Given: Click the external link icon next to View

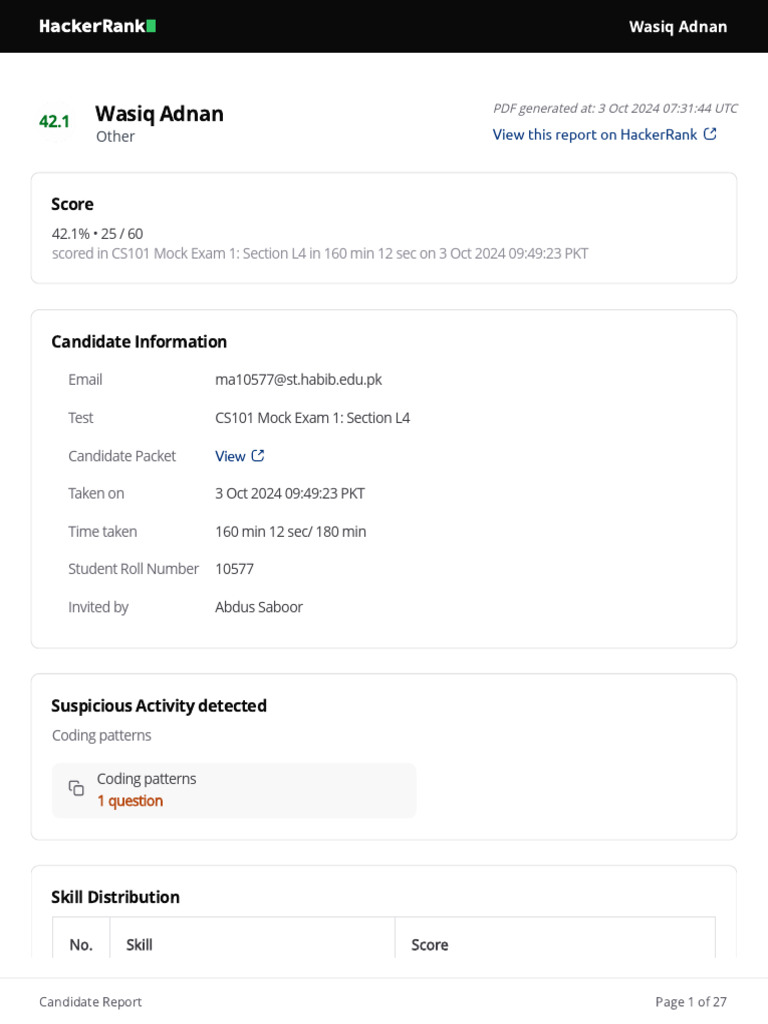Looking at the screenshot, I should click(258, 456).
